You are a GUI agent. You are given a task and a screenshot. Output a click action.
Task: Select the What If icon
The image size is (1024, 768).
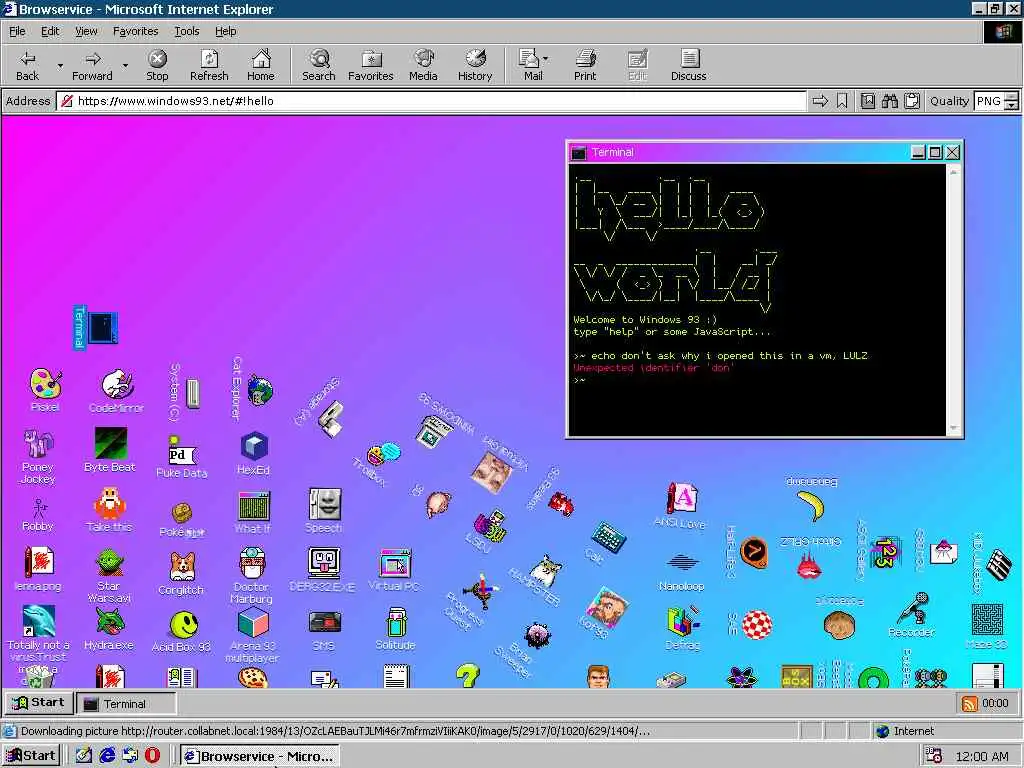click(x=253, y=512)
